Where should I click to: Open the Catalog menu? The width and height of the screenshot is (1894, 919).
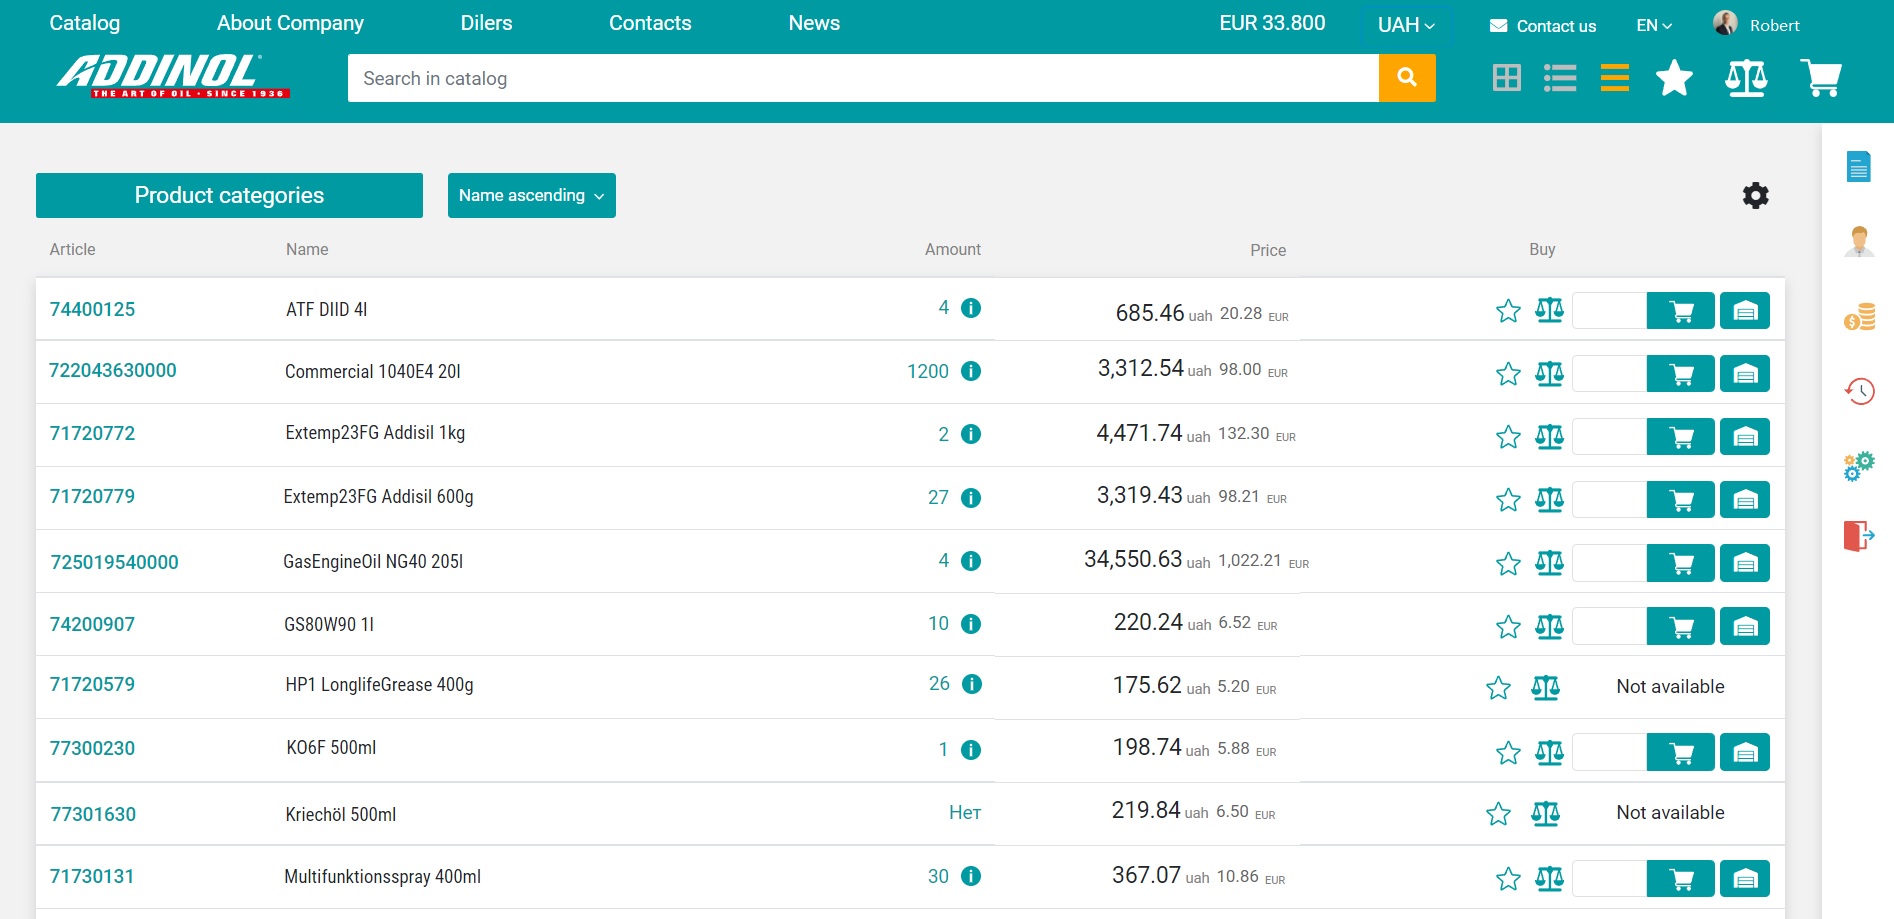point(85,23)
